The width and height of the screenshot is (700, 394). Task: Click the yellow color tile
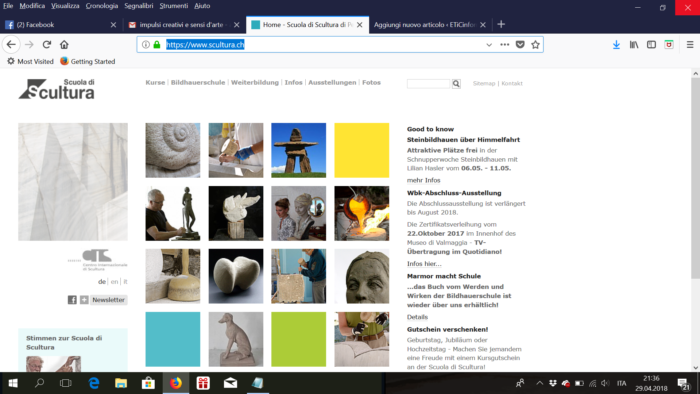[362, 150]
